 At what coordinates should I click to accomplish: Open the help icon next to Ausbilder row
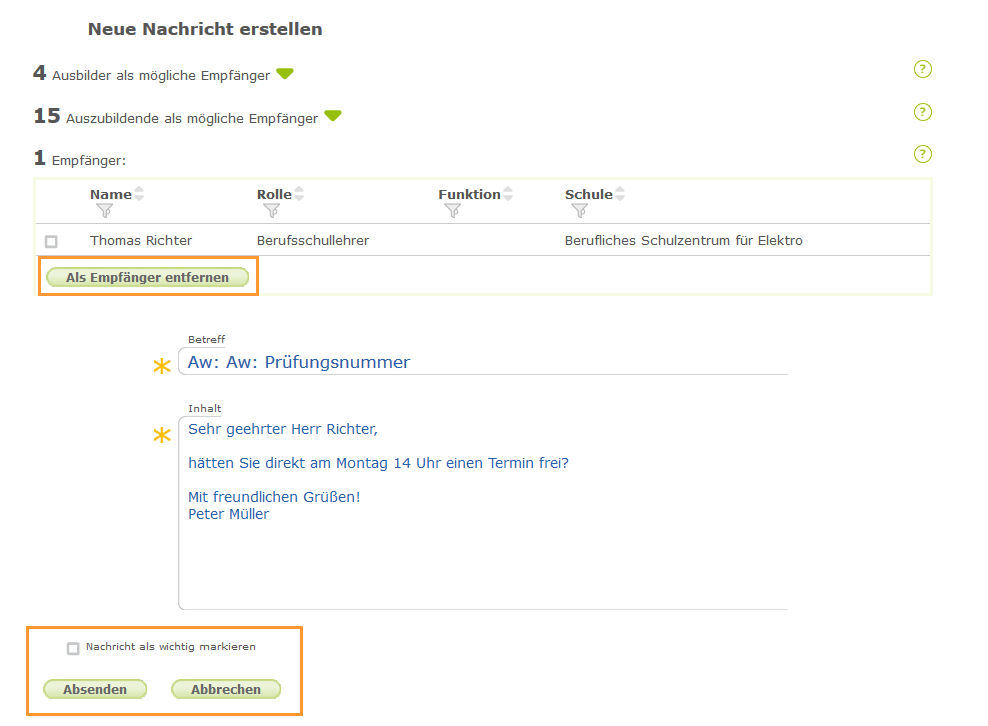tap(922, 69)
